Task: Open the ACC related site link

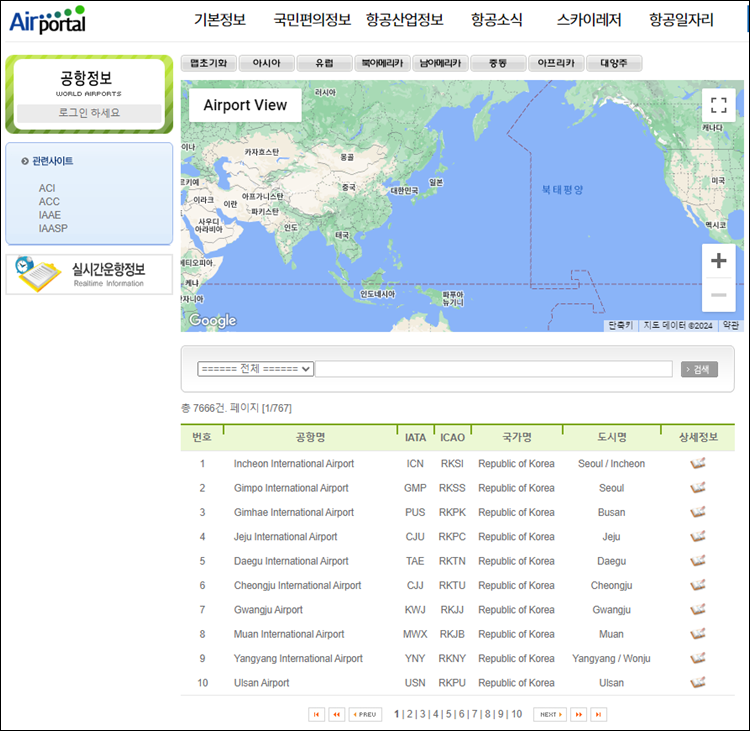Action: [x=49, y=201]
